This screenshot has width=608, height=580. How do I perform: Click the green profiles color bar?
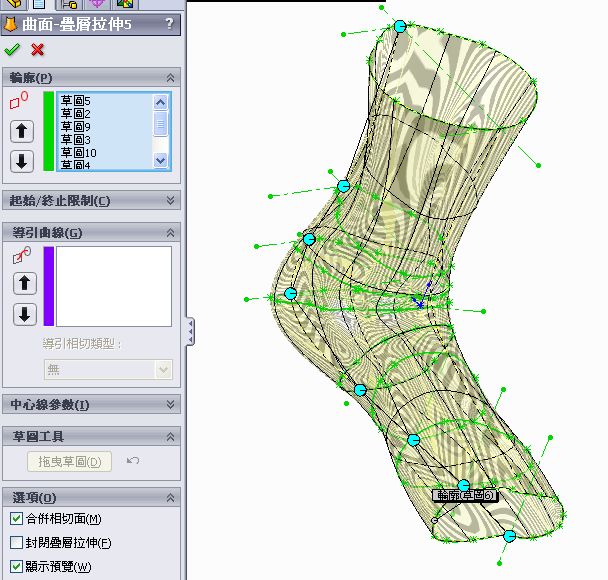click(48, 131)
